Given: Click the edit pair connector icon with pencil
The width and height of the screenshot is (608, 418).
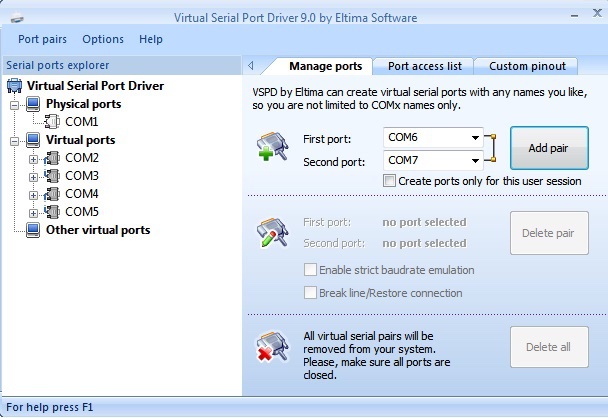Looking at the screenshot, I should [x=273, y=232].
